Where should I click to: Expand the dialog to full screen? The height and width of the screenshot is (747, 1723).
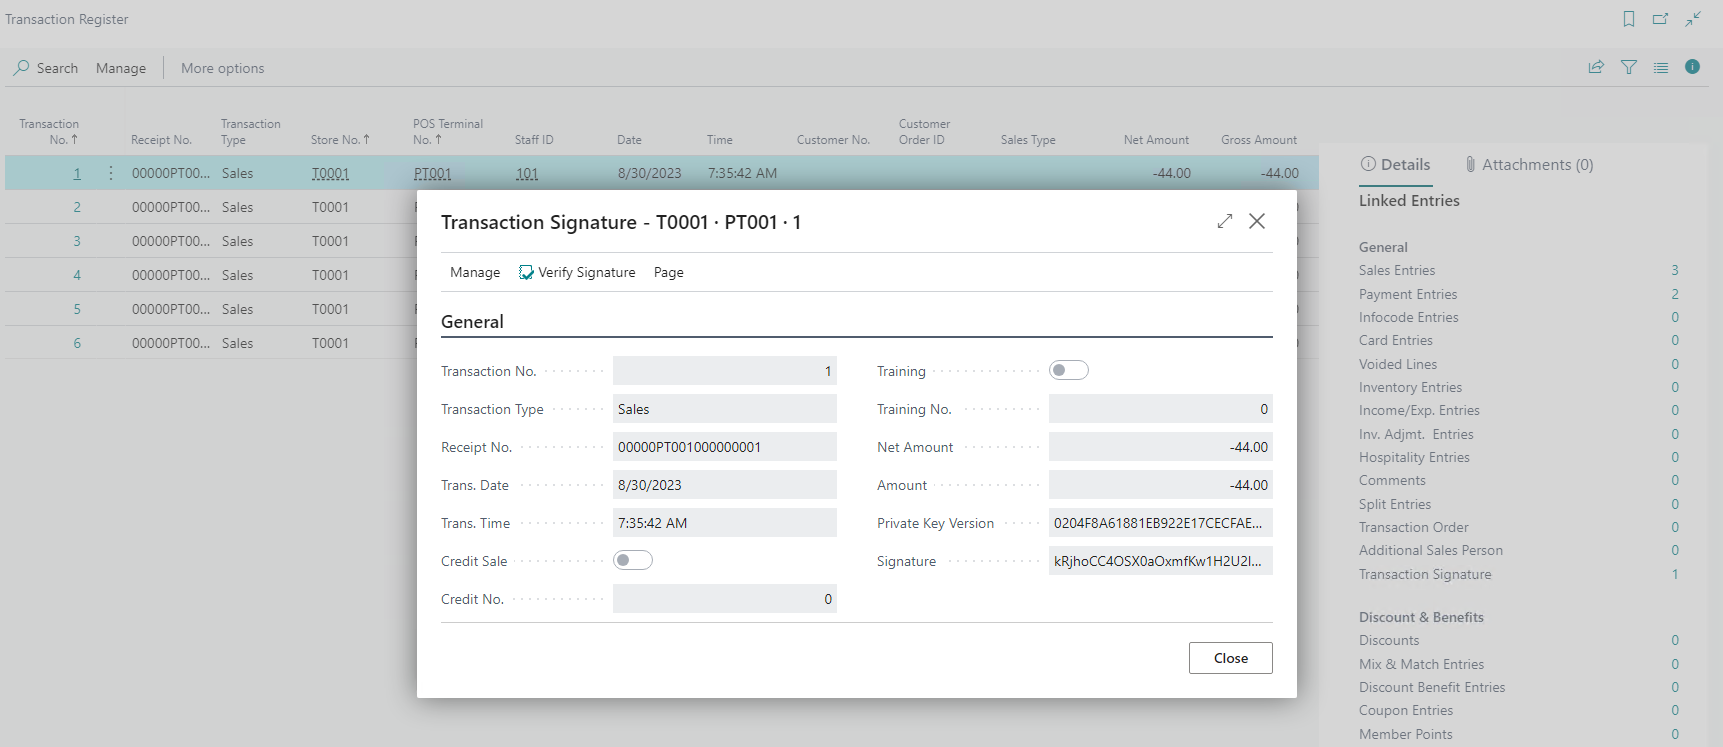(1225, 221)
